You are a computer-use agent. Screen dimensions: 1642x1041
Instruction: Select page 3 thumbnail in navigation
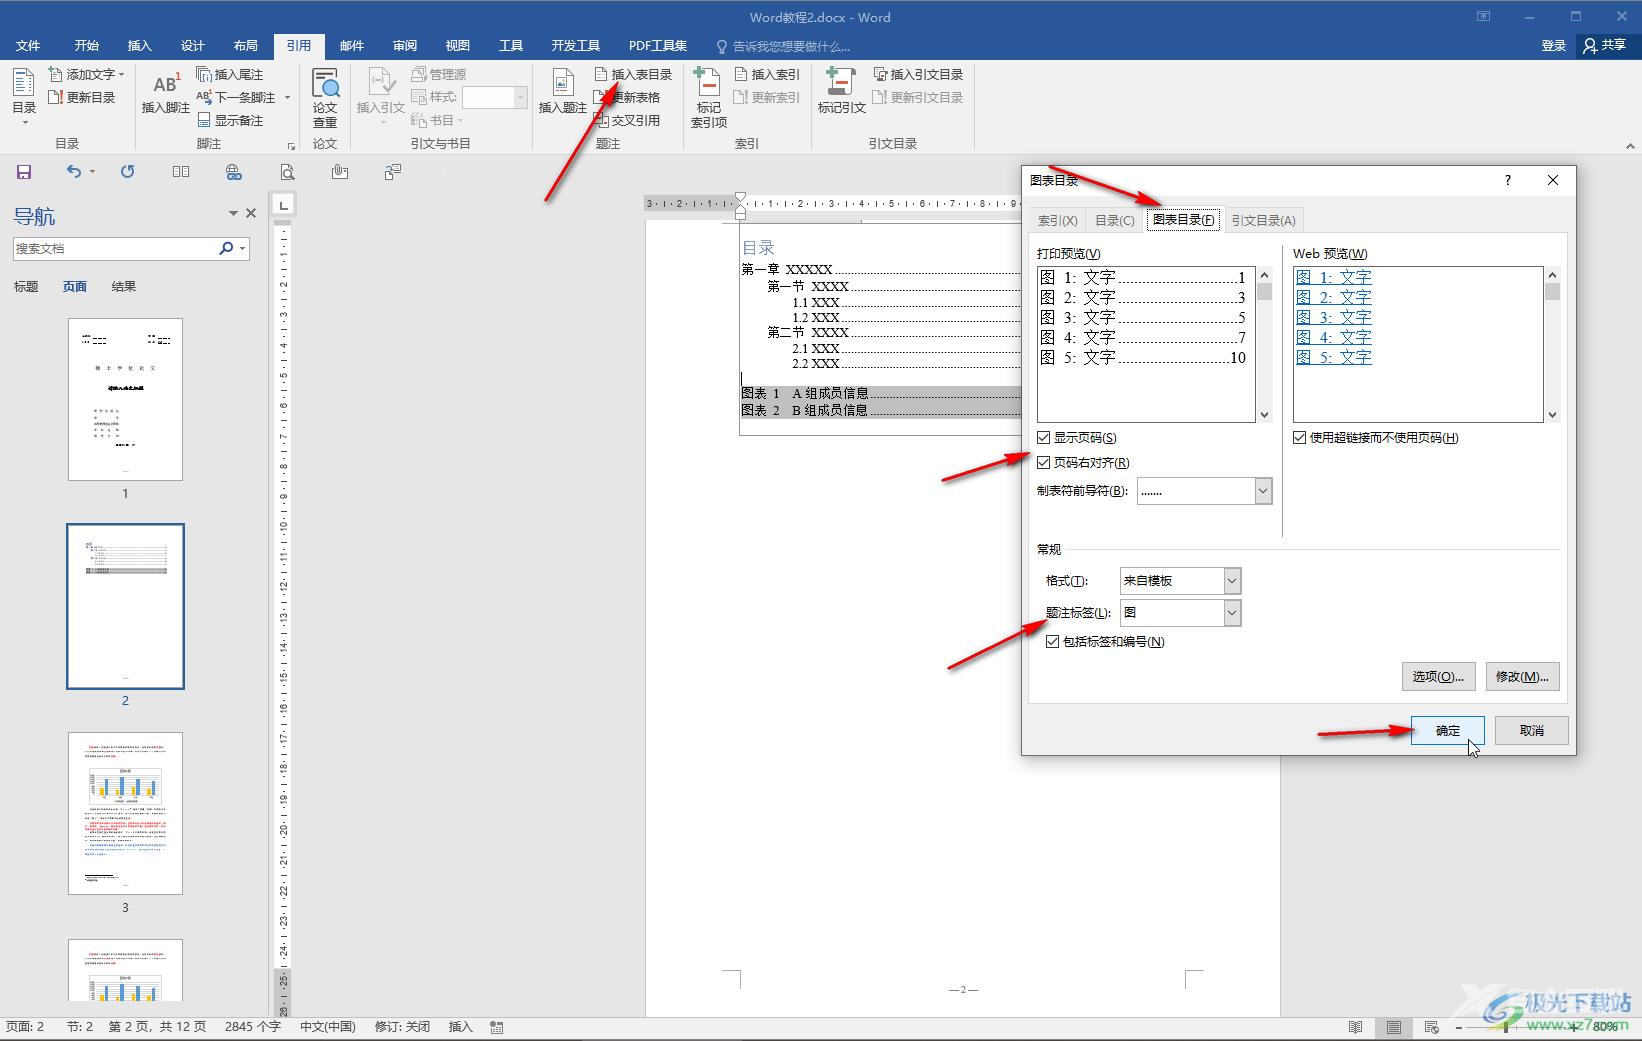click(125, 813)
